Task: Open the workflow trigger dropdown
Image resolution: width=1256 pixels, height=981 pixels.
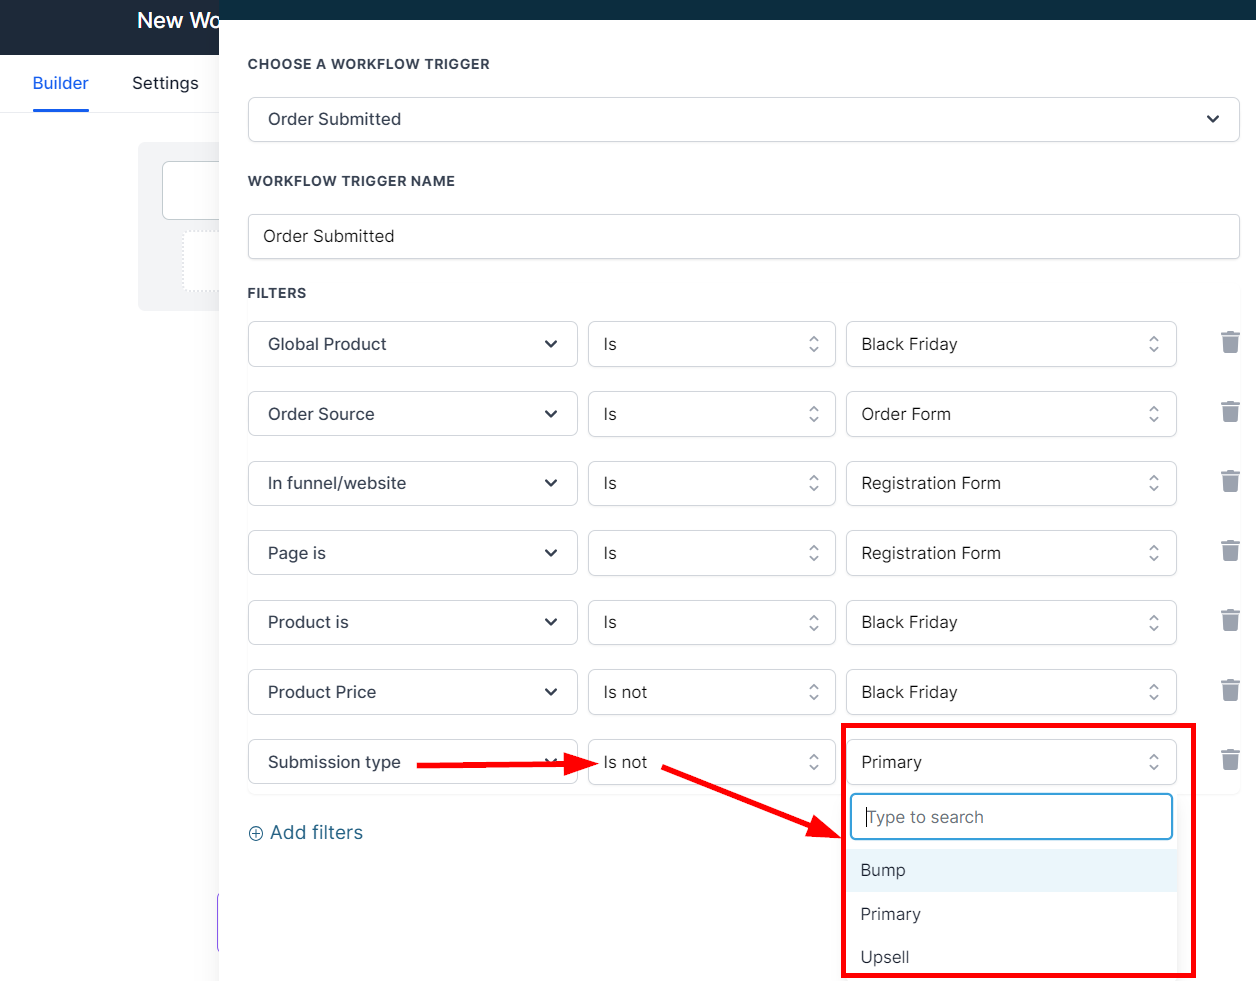Action: pyautogui.click(x=743, y=119)
